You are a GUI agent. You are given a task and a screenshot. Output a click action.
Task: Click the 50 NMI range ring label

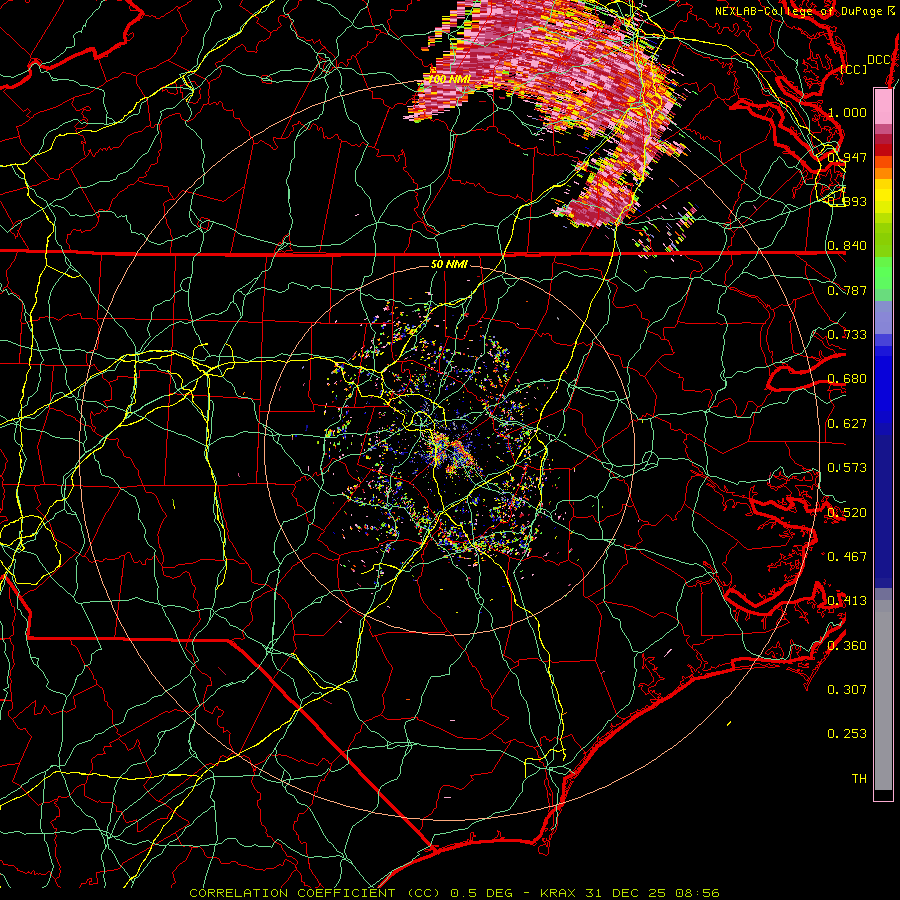[449, 264]
